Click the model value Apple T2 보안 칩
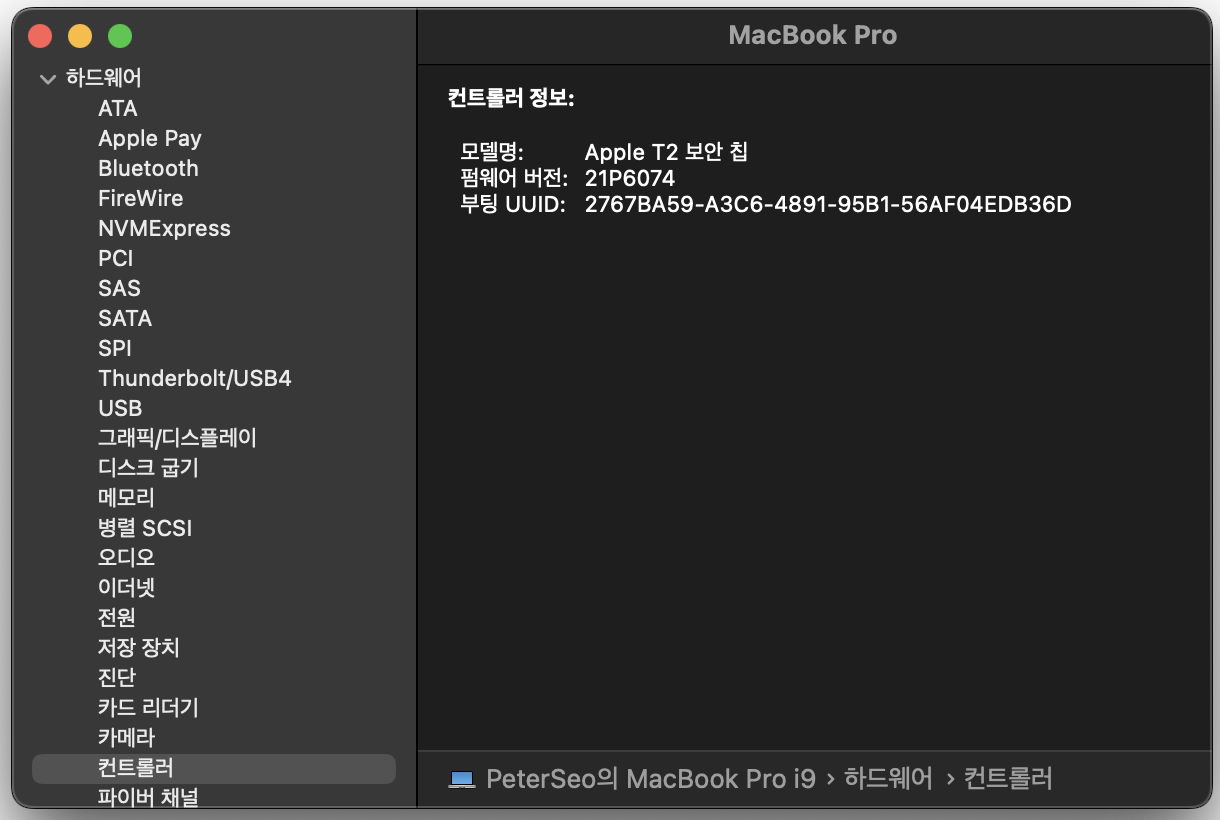This screenshot has width=1220, height=820. [x=666, y=152]
